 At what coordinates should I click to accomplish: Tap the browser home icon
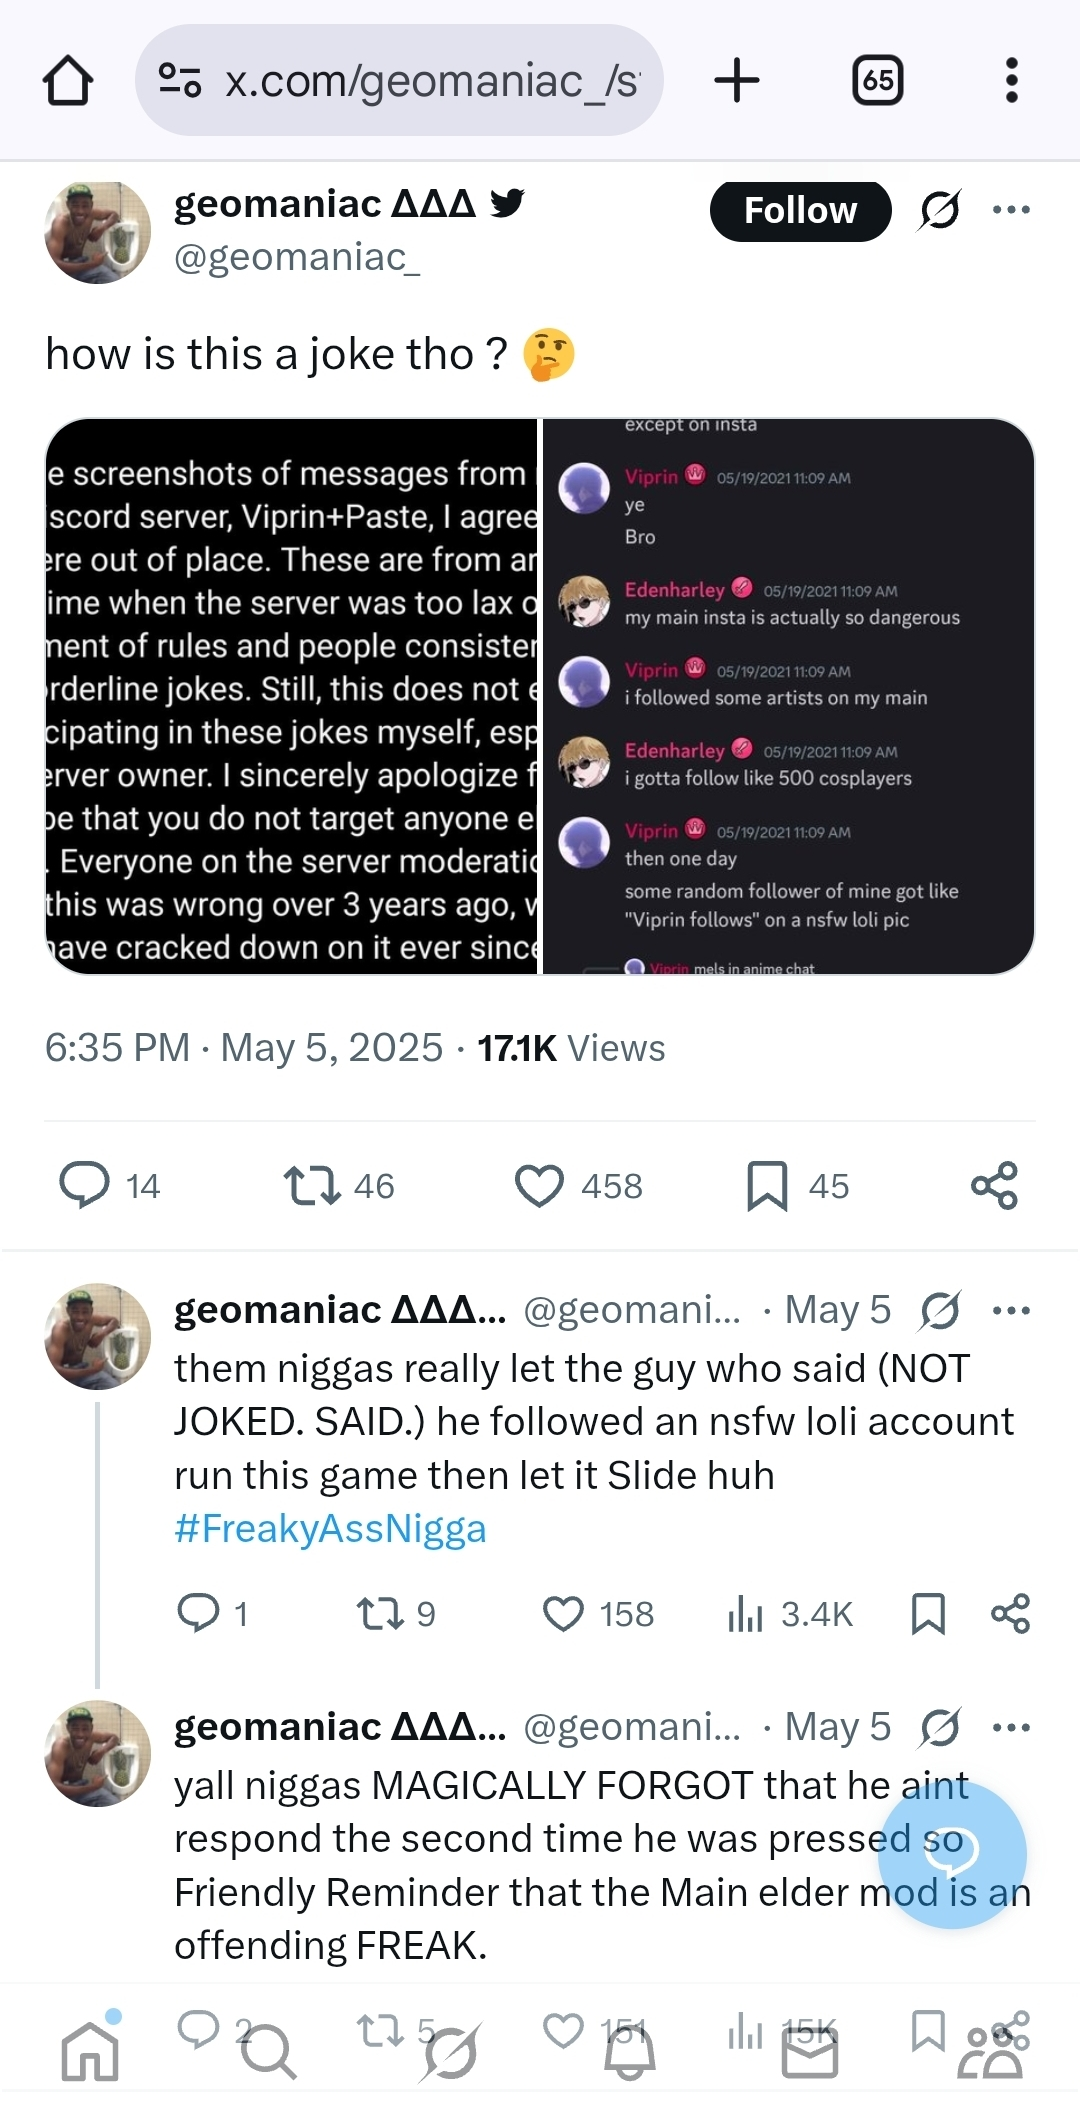(68, 80)
